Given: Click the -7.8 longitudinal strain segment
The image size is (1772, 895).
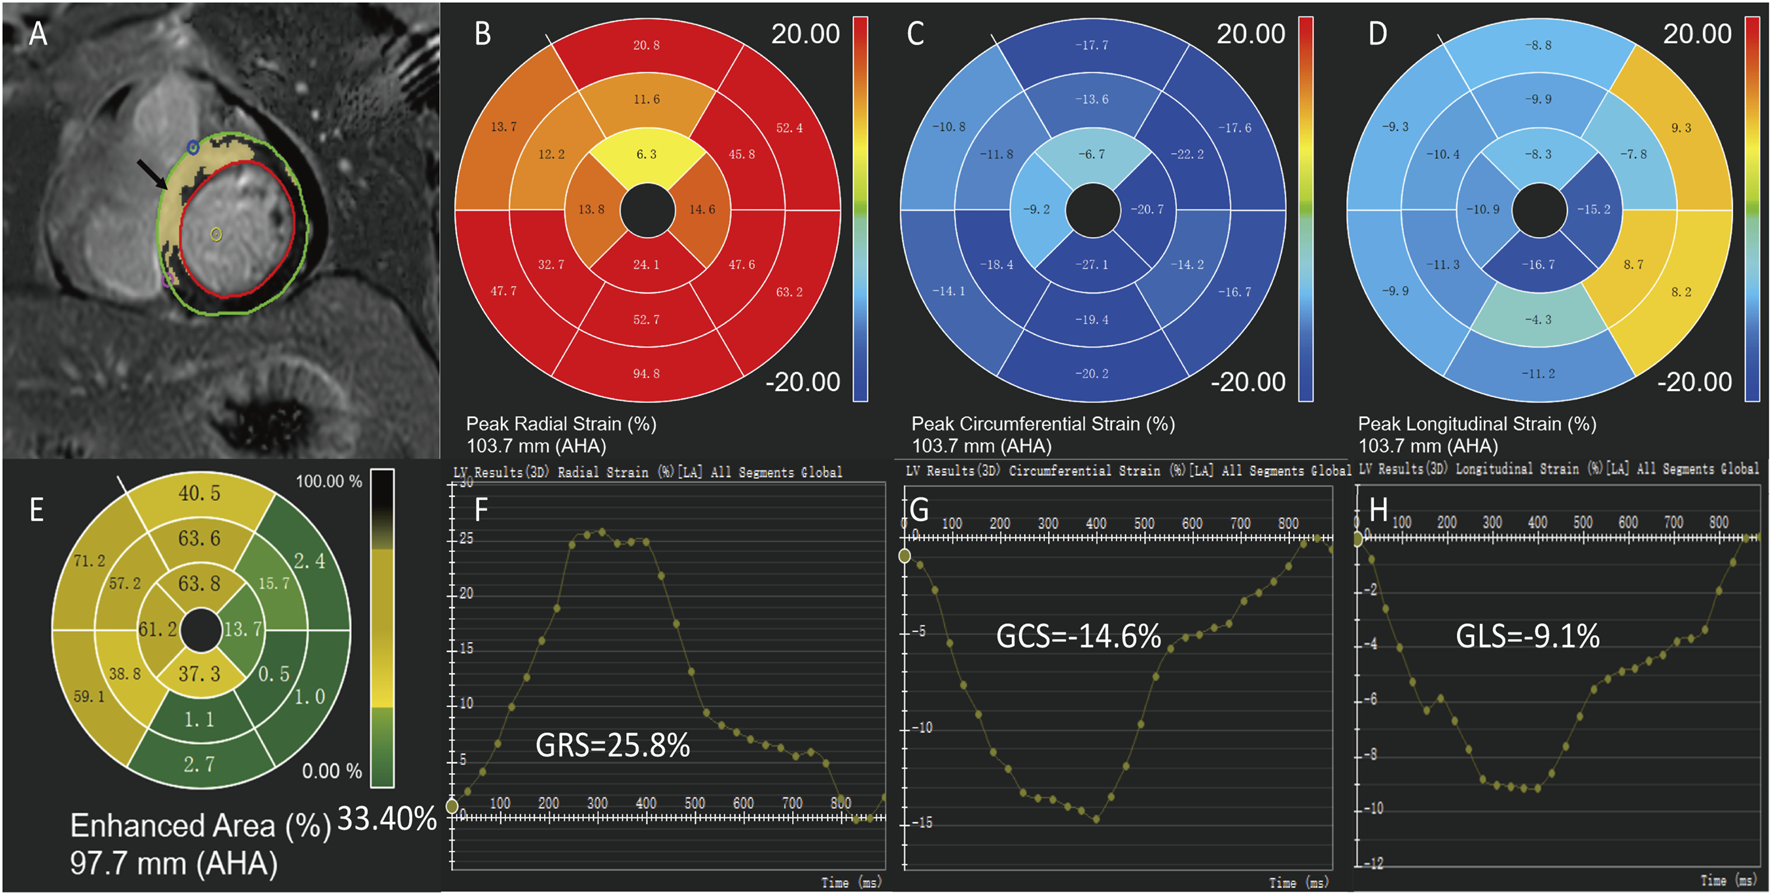Looking at the screenshot, I should (x=1634, y=154).
